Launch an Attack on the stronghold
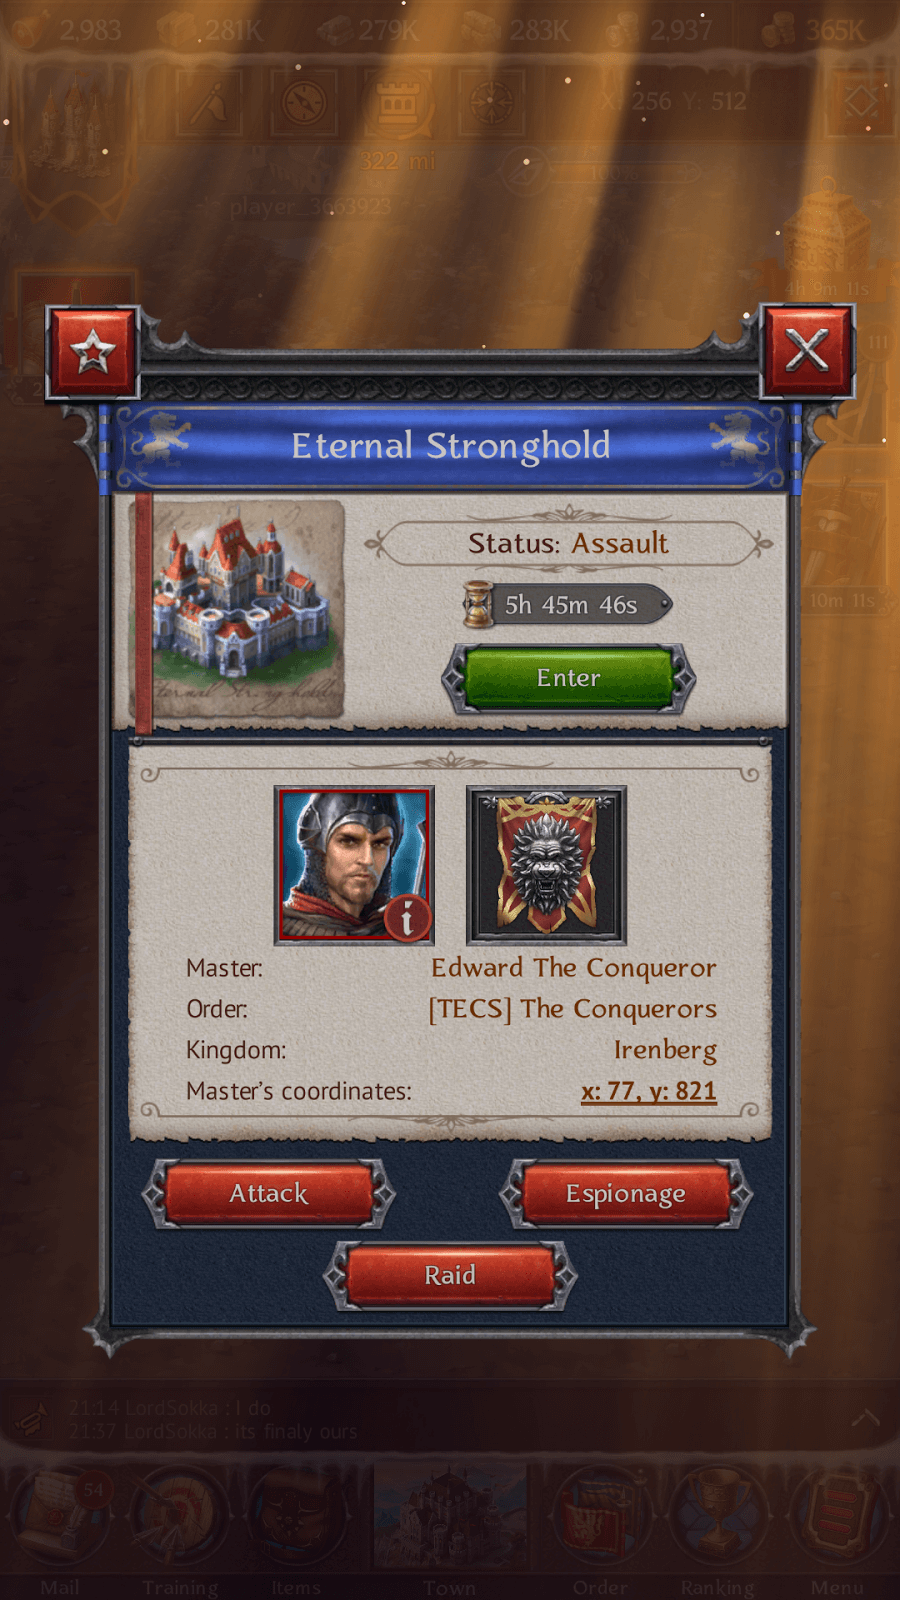 (269, 1193)
